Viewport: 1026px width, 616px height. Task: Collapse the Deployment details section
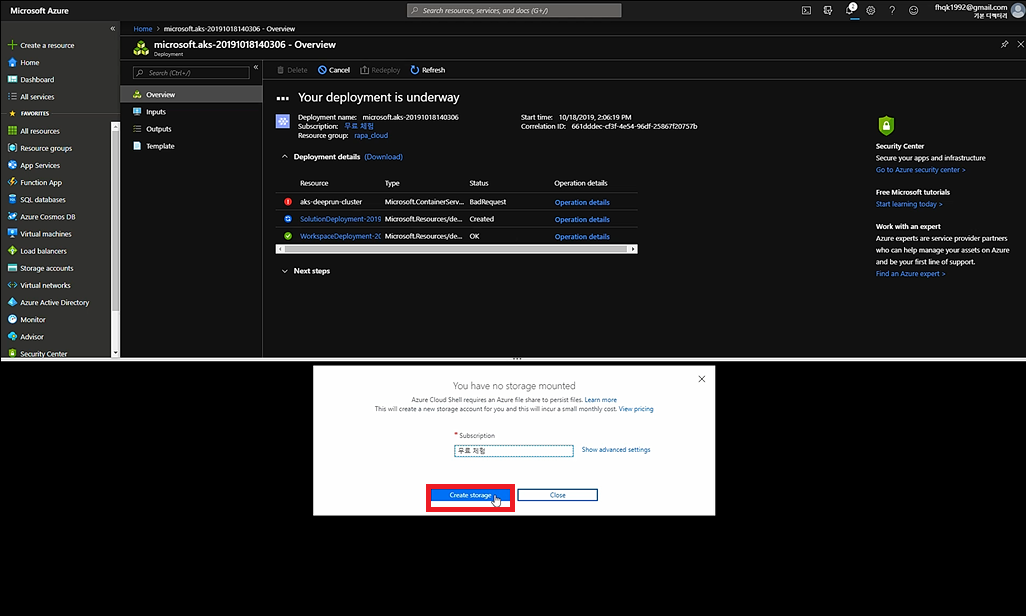285,156
